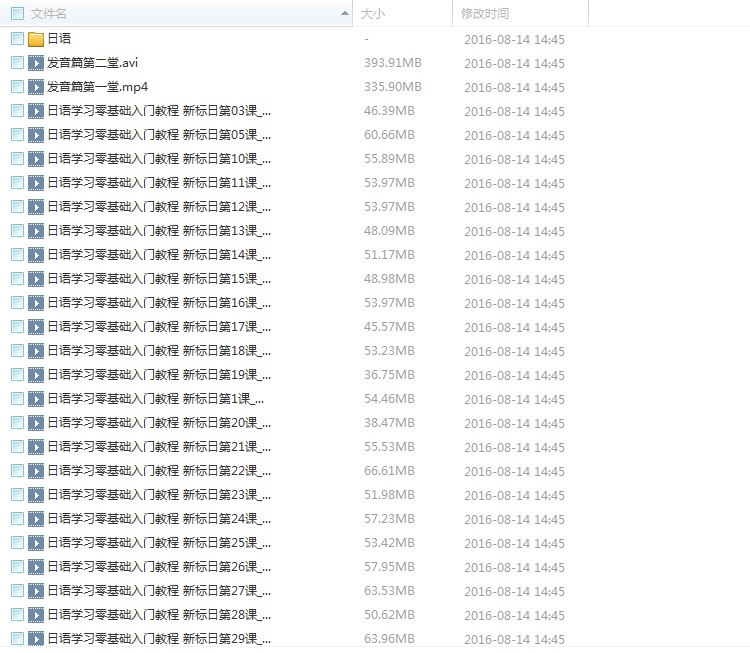750x653 pixels.
Task: Click the video icon of 发音篇第二堂.avi
Action: tap(36, 63)
